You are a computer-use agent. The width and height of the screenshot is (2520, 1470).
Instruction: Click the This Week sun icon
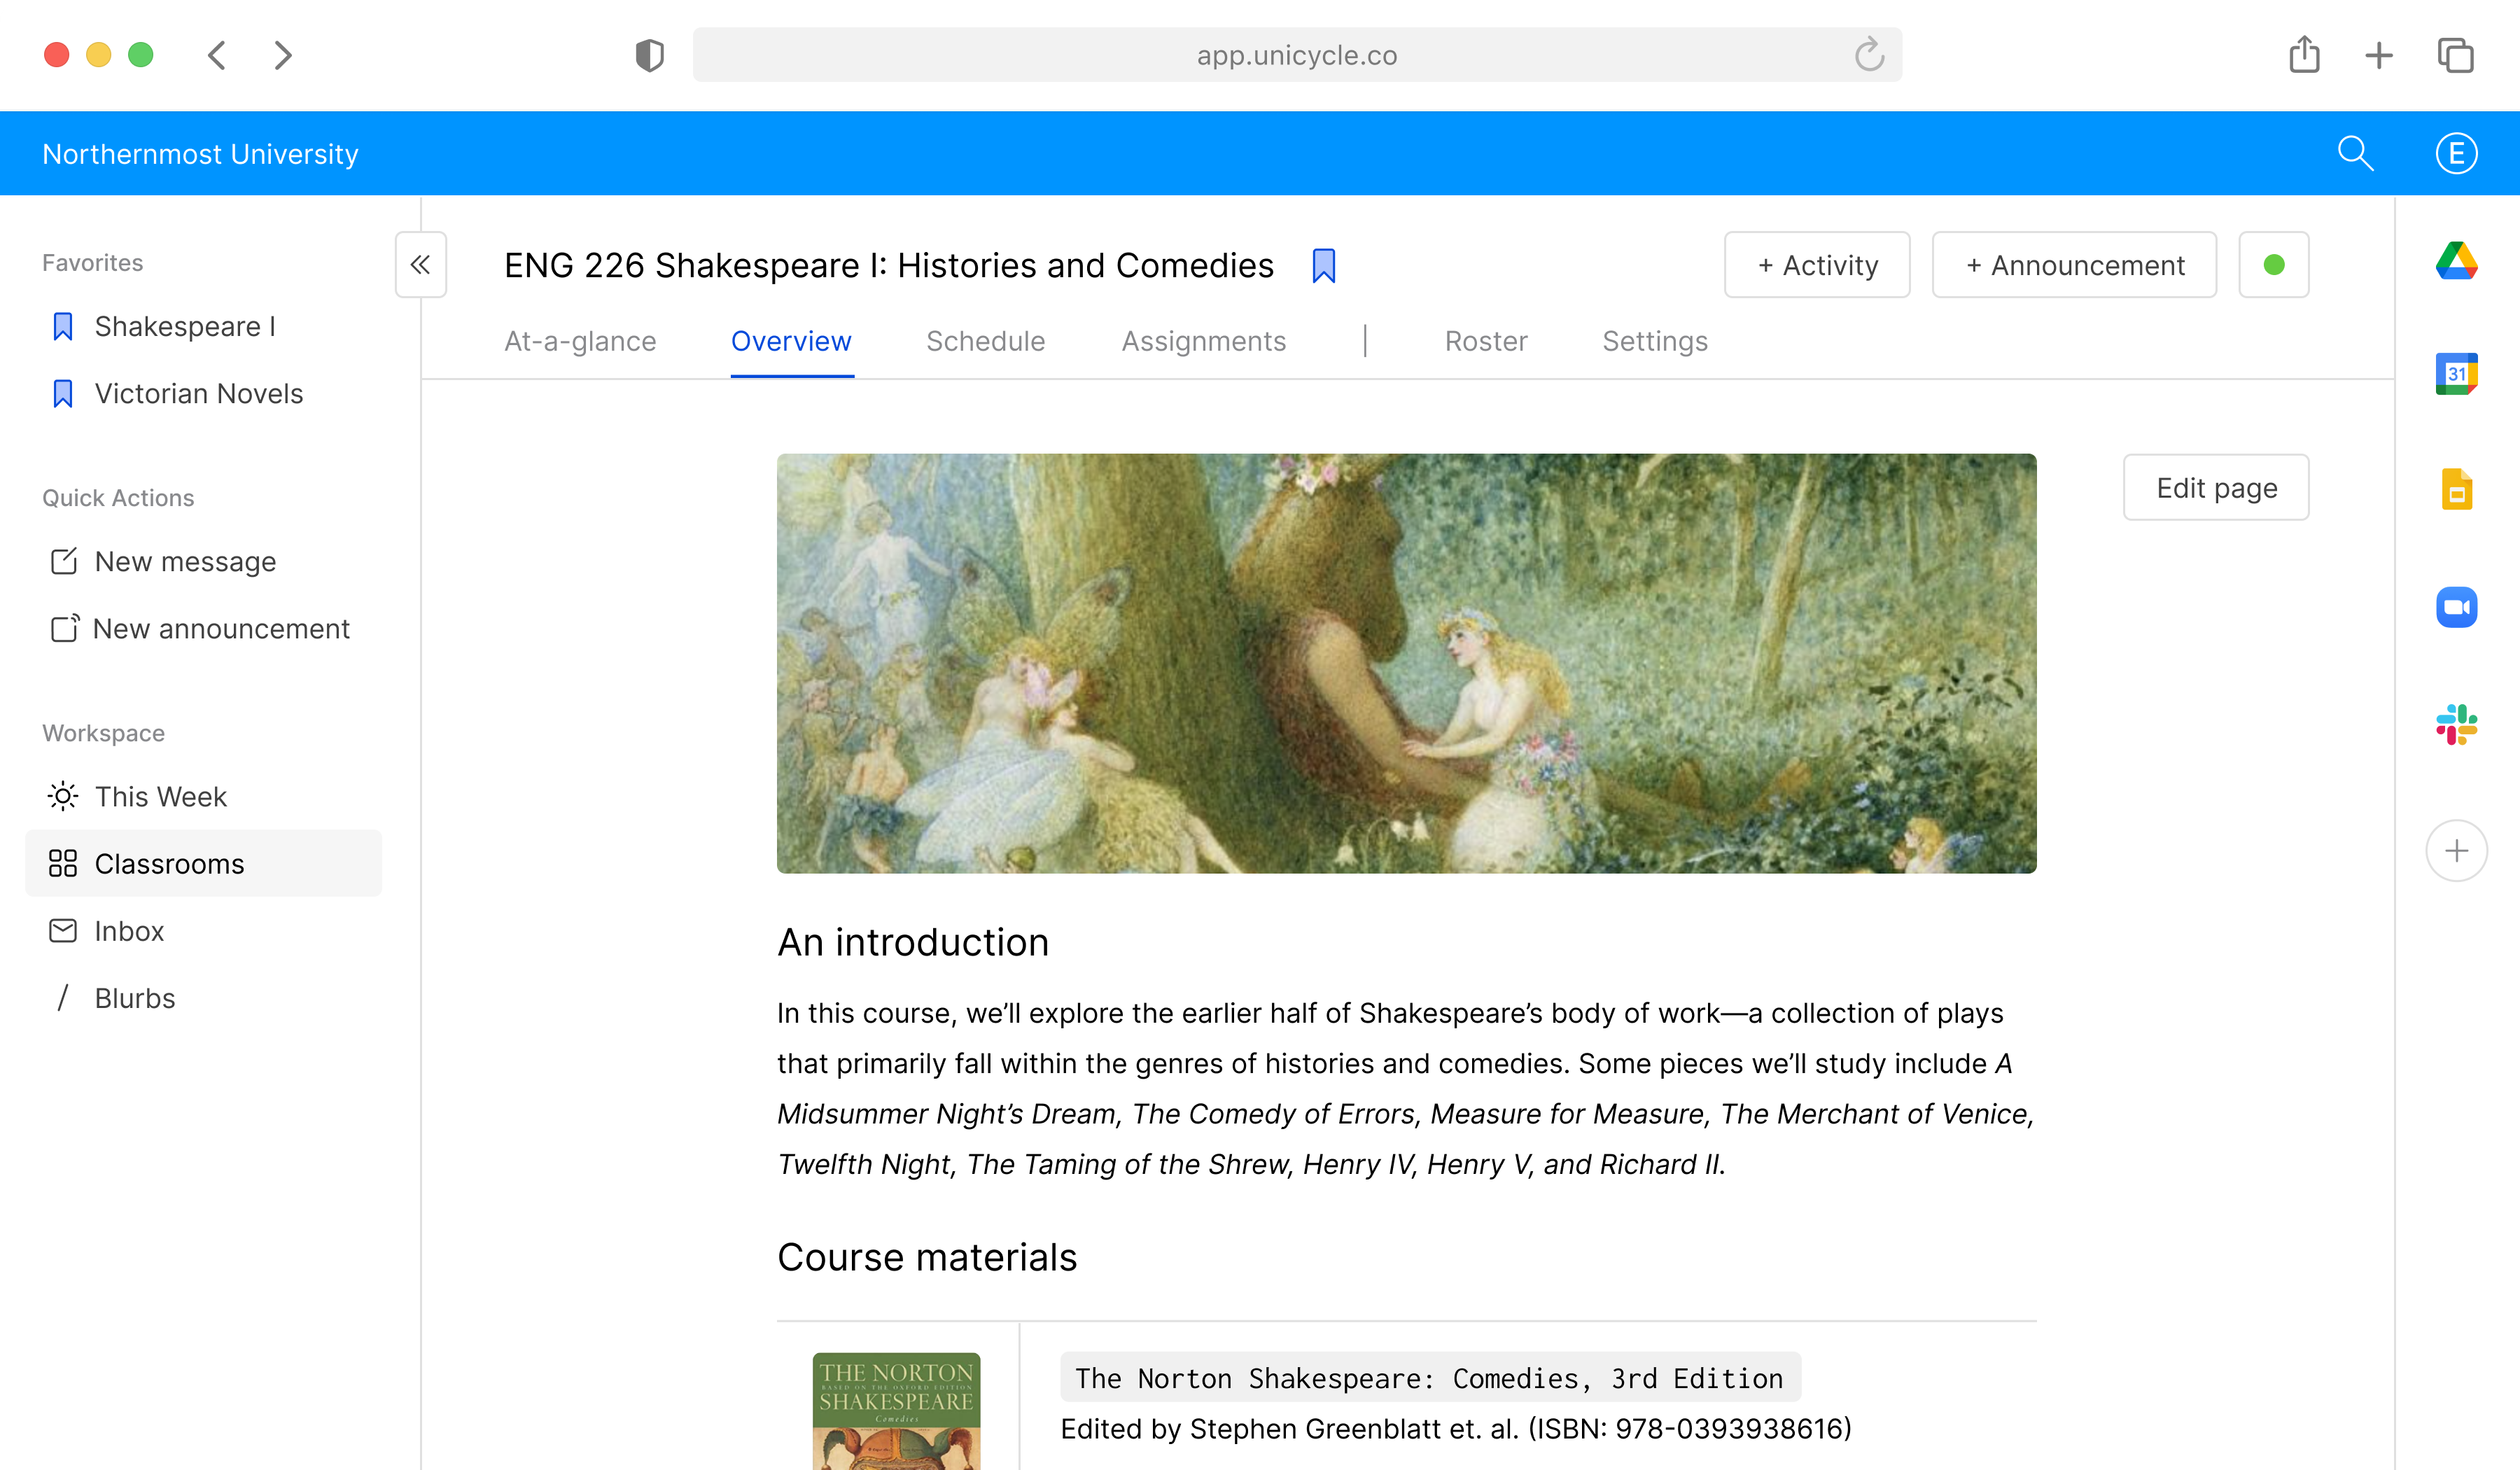pyautogui.click(x=63, y=797)
